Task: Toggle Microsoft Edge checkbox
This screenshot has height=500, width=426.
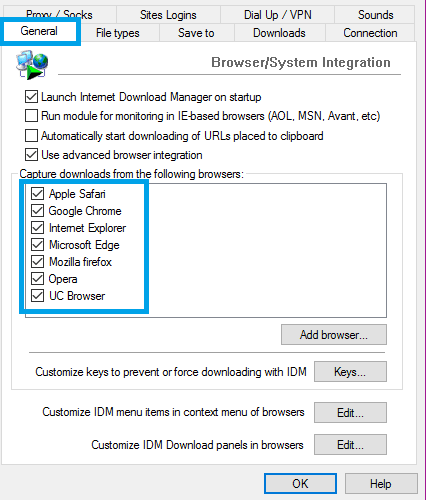Action: click(37, 245)
